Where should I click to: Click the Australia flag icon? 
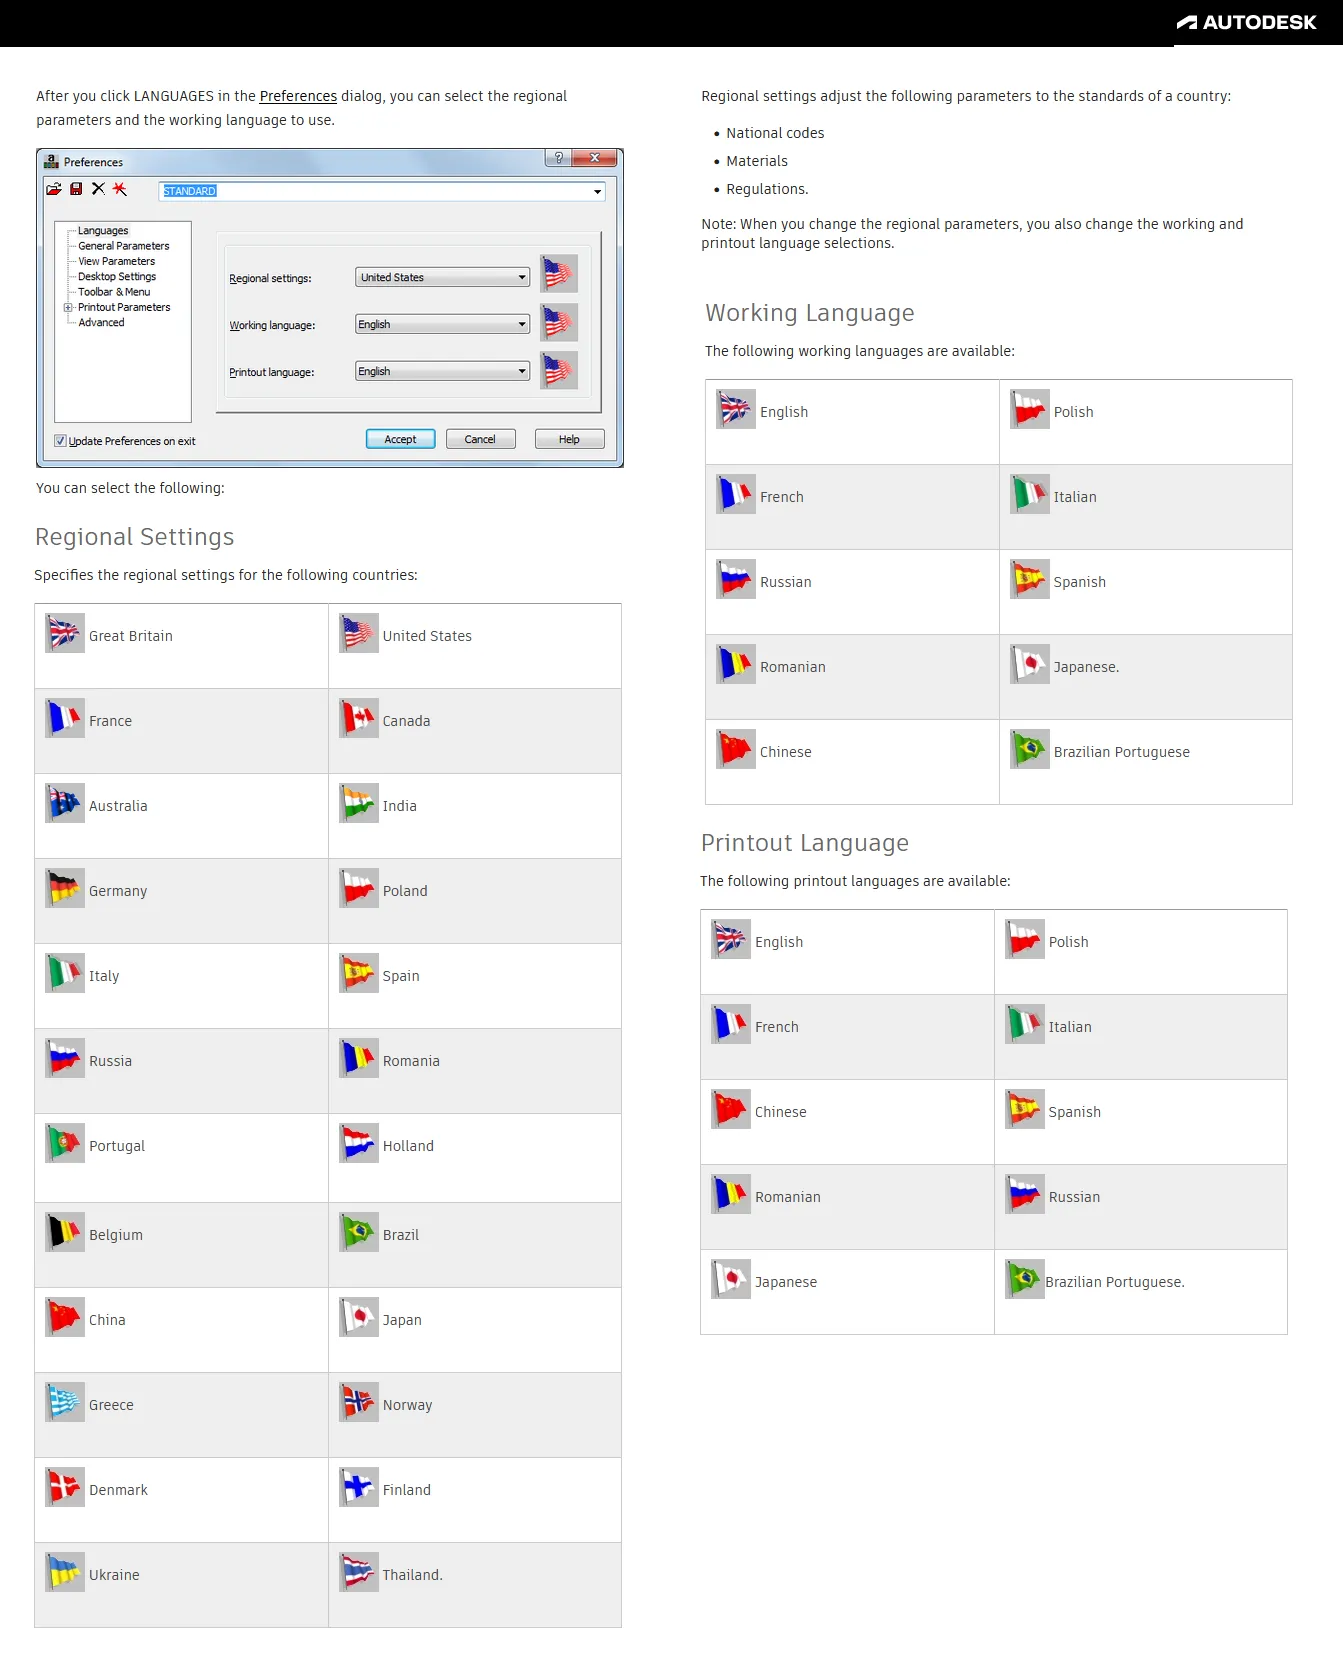[x=65, y=803]
